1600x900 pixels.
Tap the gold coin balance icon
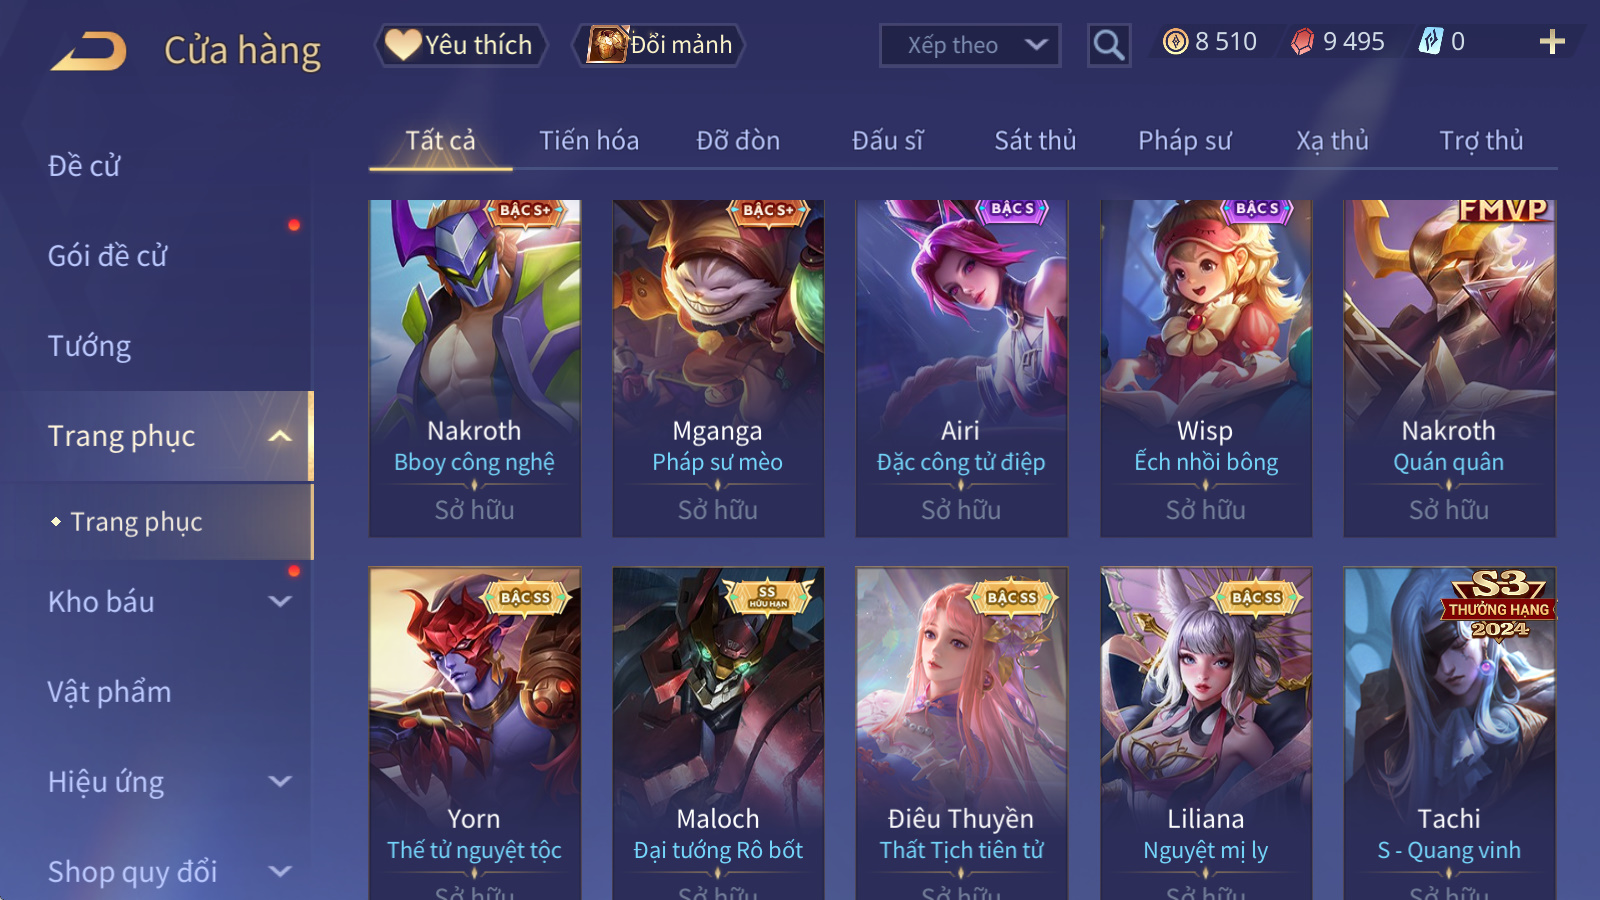click(x=1176, y=42)
